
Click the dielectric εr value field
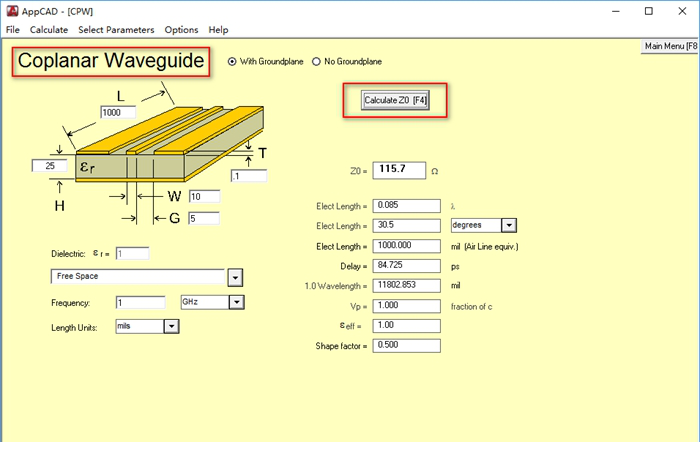[x=132, y=254]
